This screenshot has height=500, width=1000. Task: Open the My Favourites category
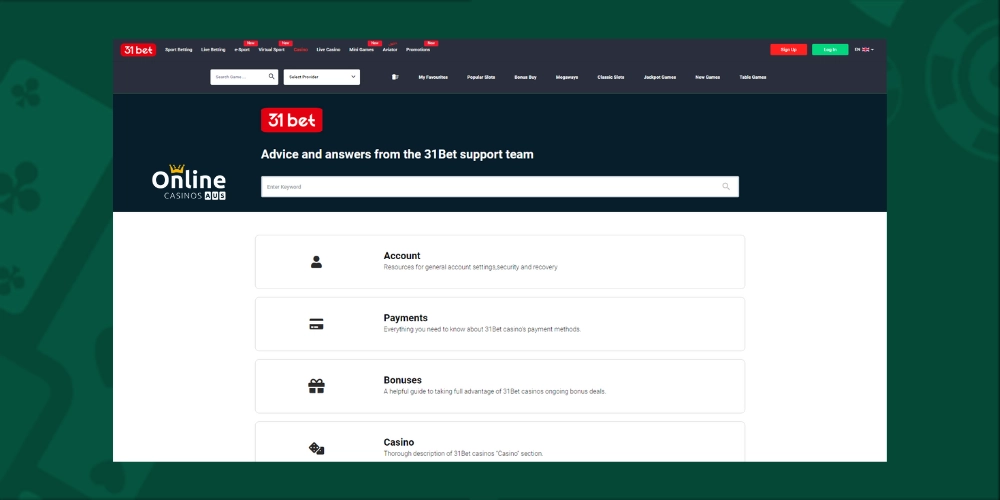point(433,77)
